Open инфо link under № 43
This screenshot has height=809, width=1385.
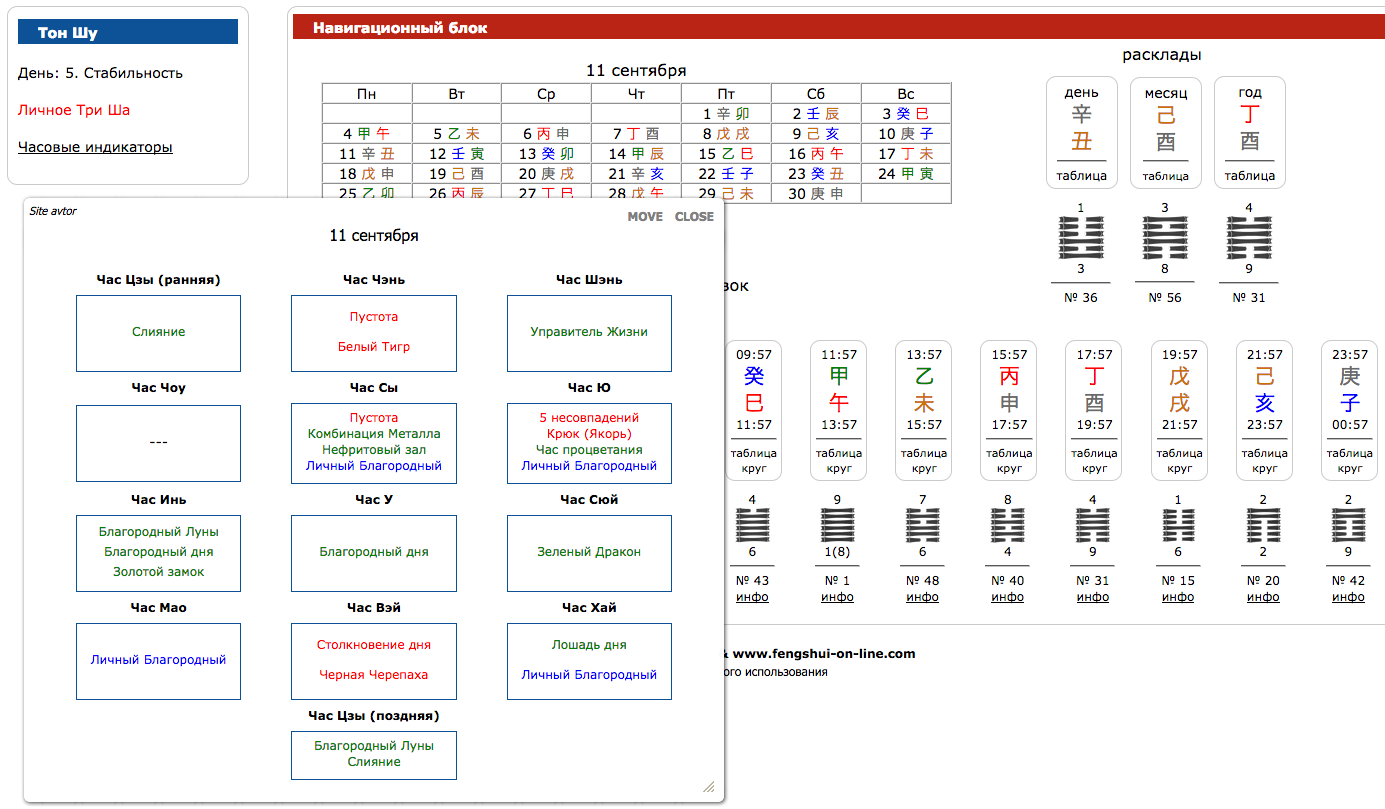point(752,597)
